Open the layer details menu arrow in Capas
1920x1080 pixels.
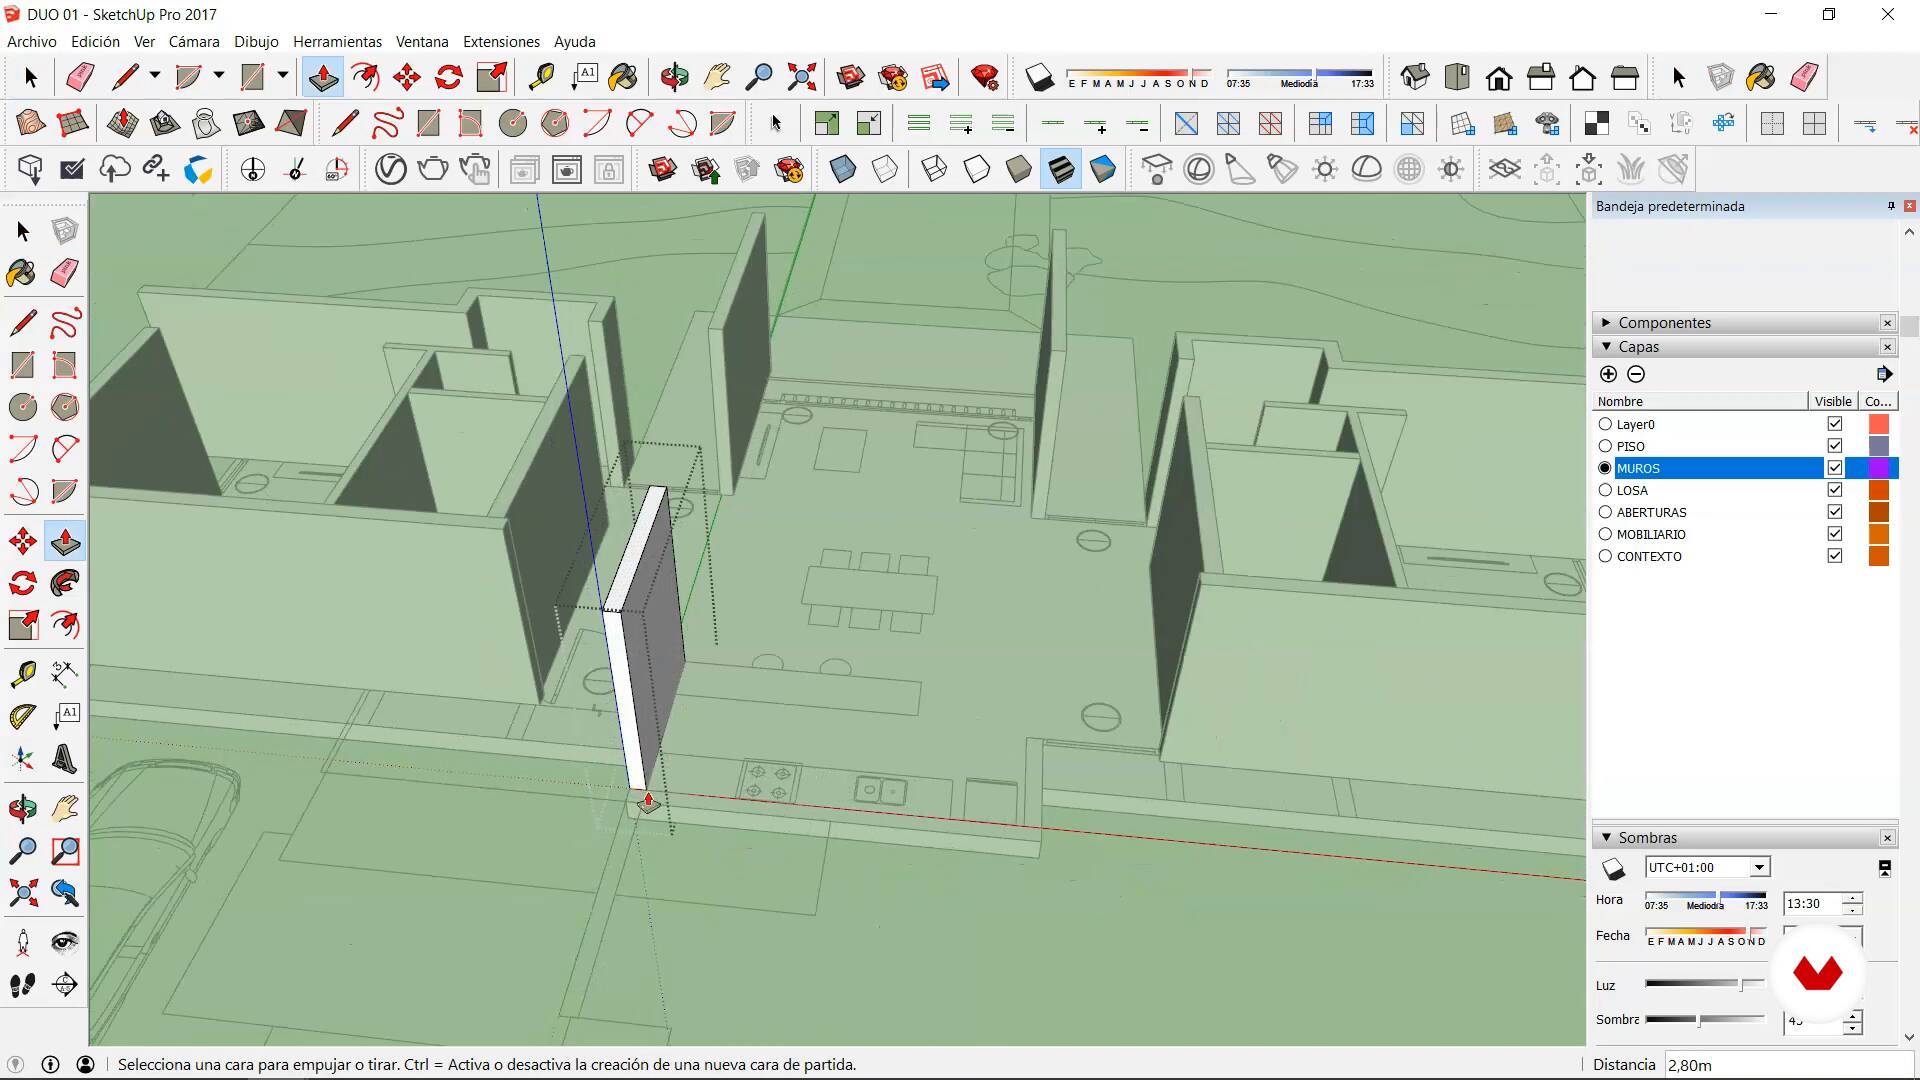pyautogui.click(x=1884, y=374)
